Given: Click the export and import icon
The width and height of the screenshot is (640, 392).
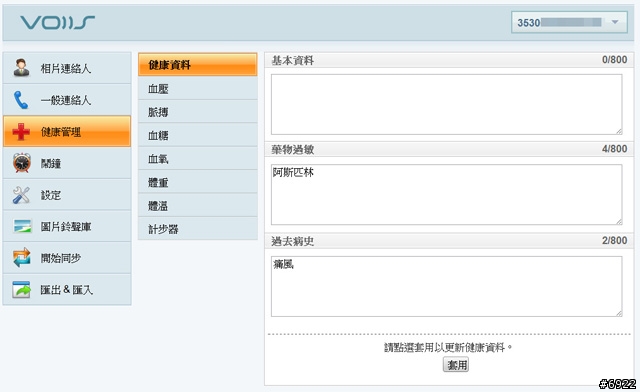Looking at the screenshot, I should point(21,289).
